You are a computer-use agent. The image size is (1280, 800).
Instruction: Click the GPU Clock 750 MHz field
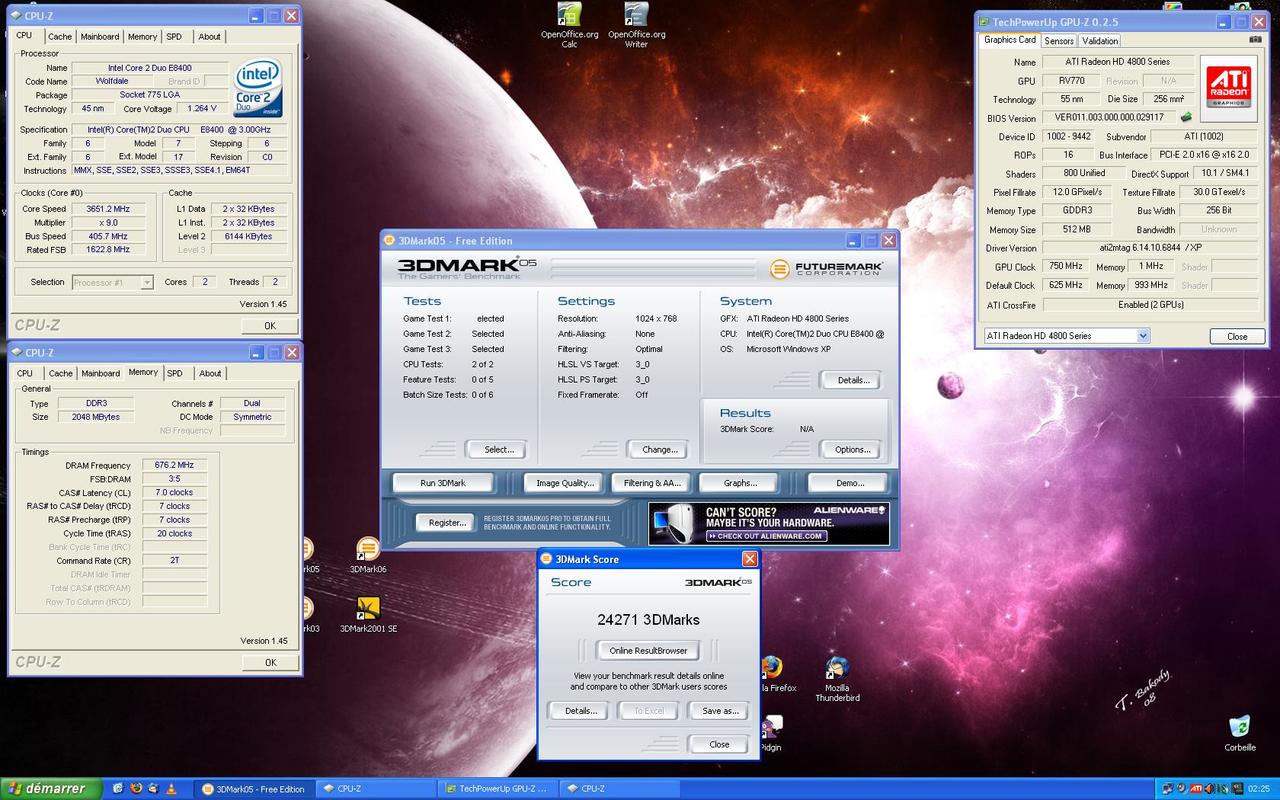pyautogui.click(x=1066, y=266)
